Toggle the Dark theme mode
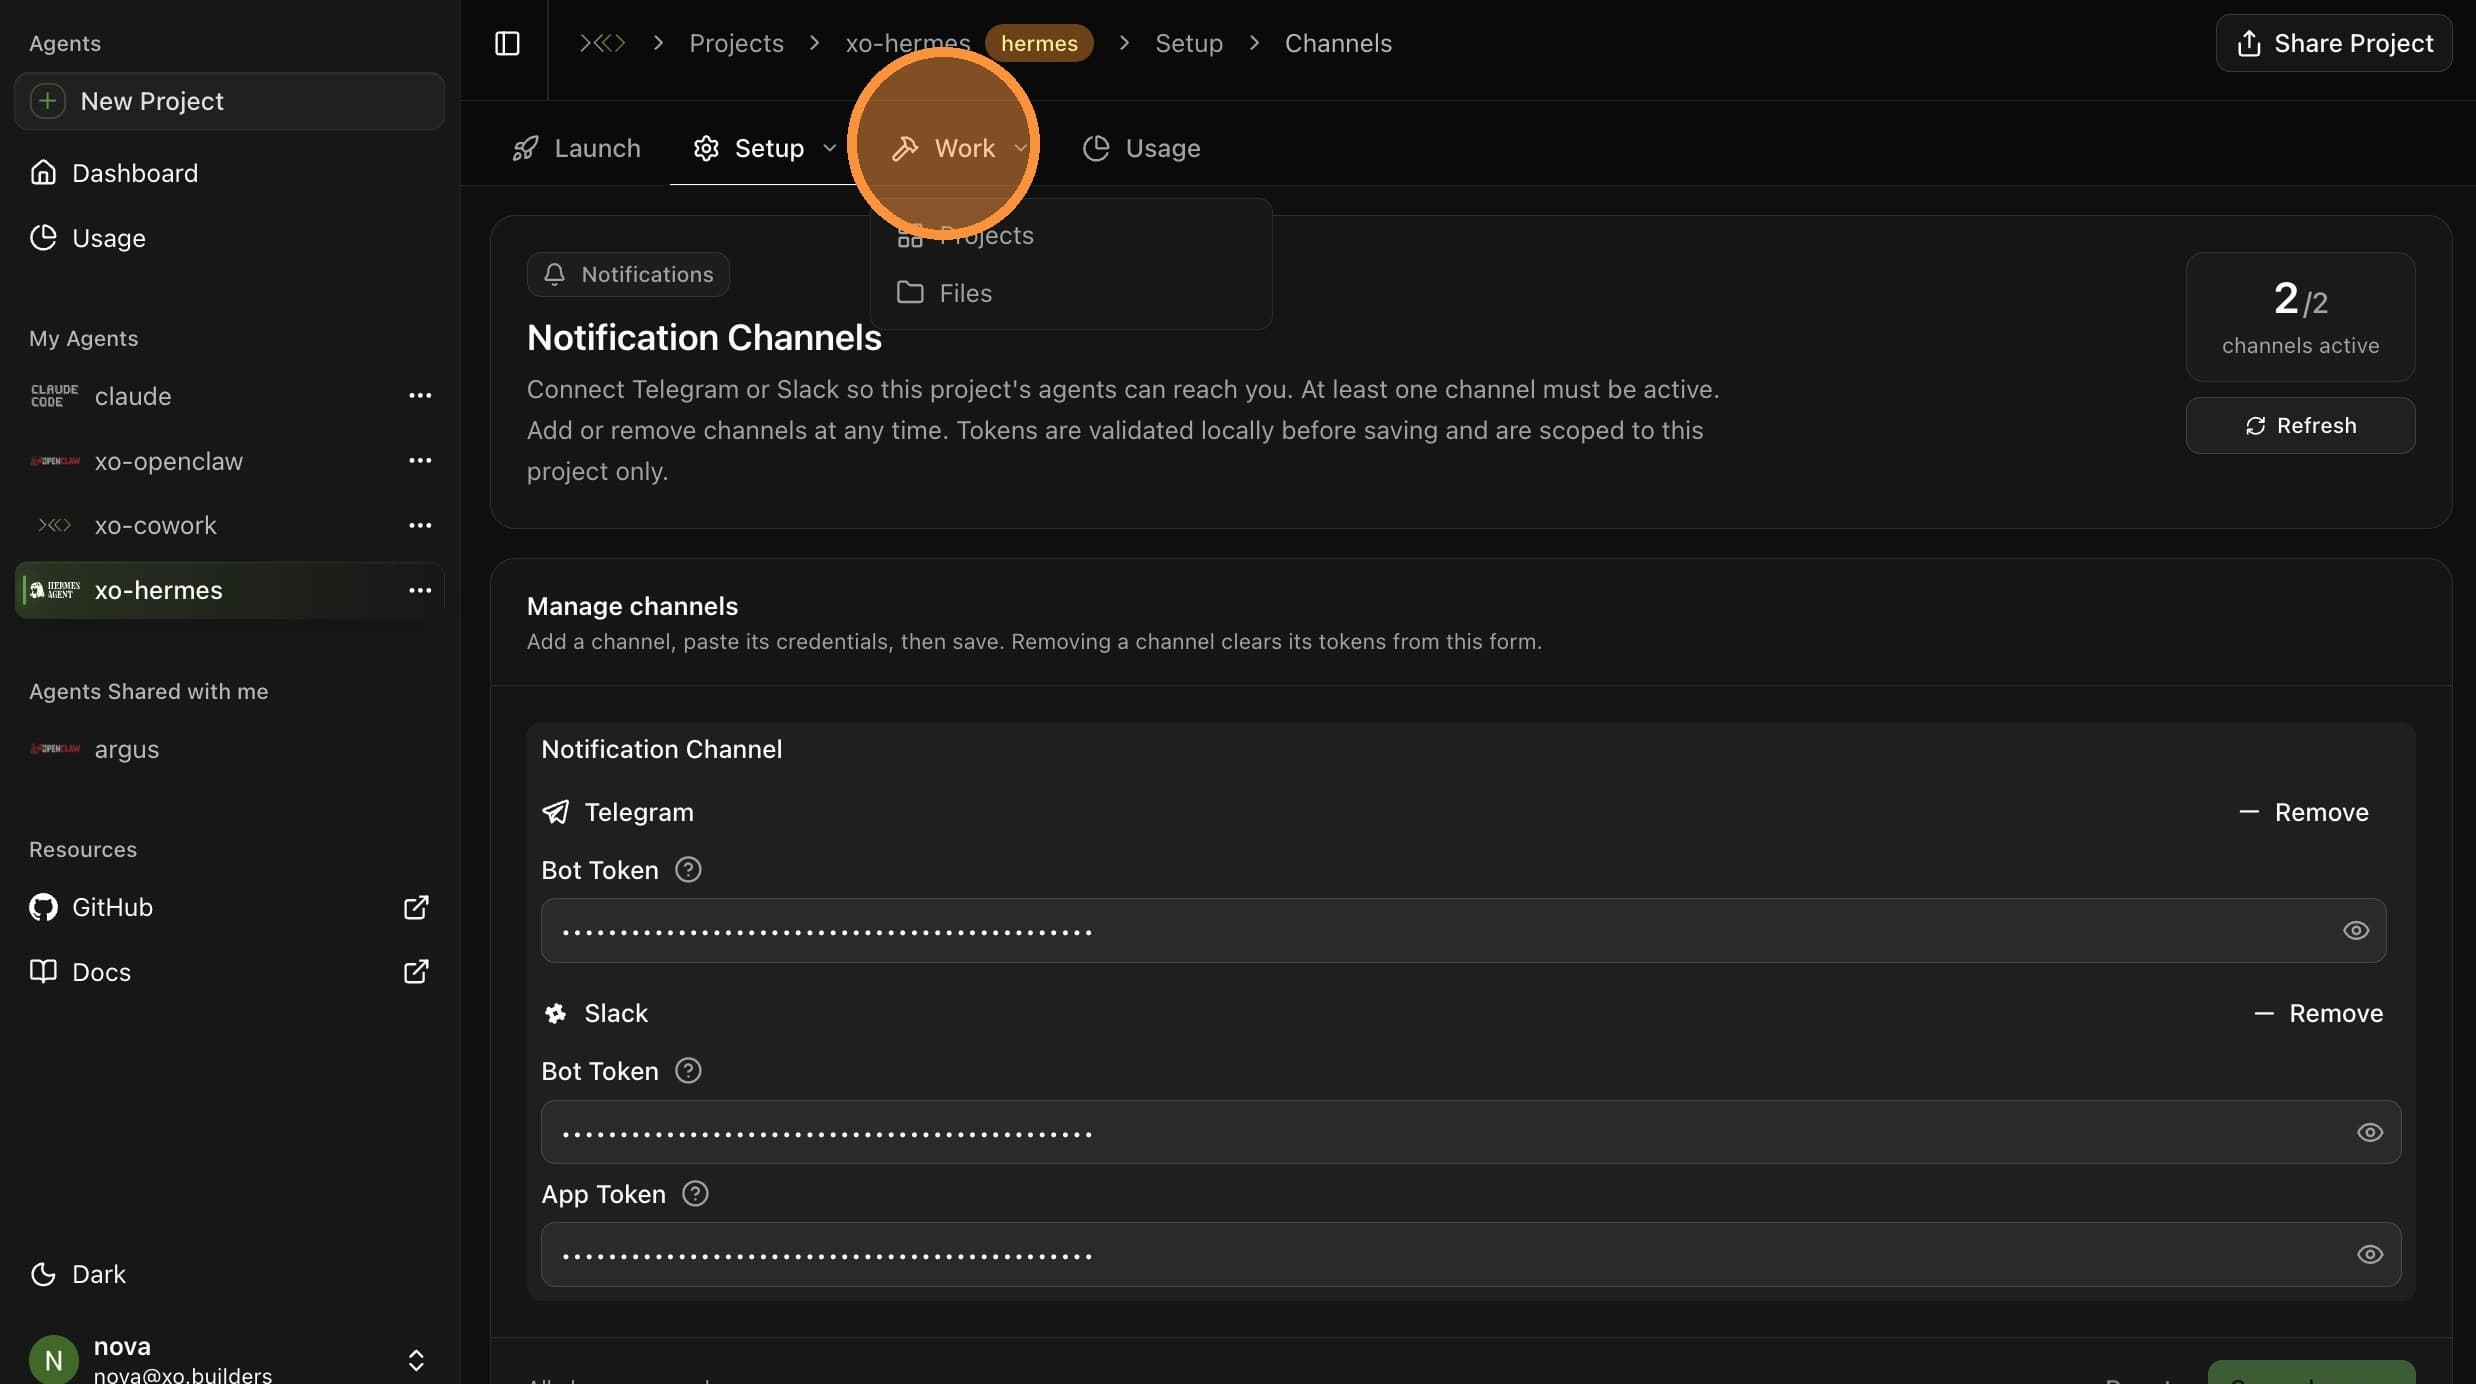This screenshot has width=2476, height=1384. click(x=78, y=1274)
